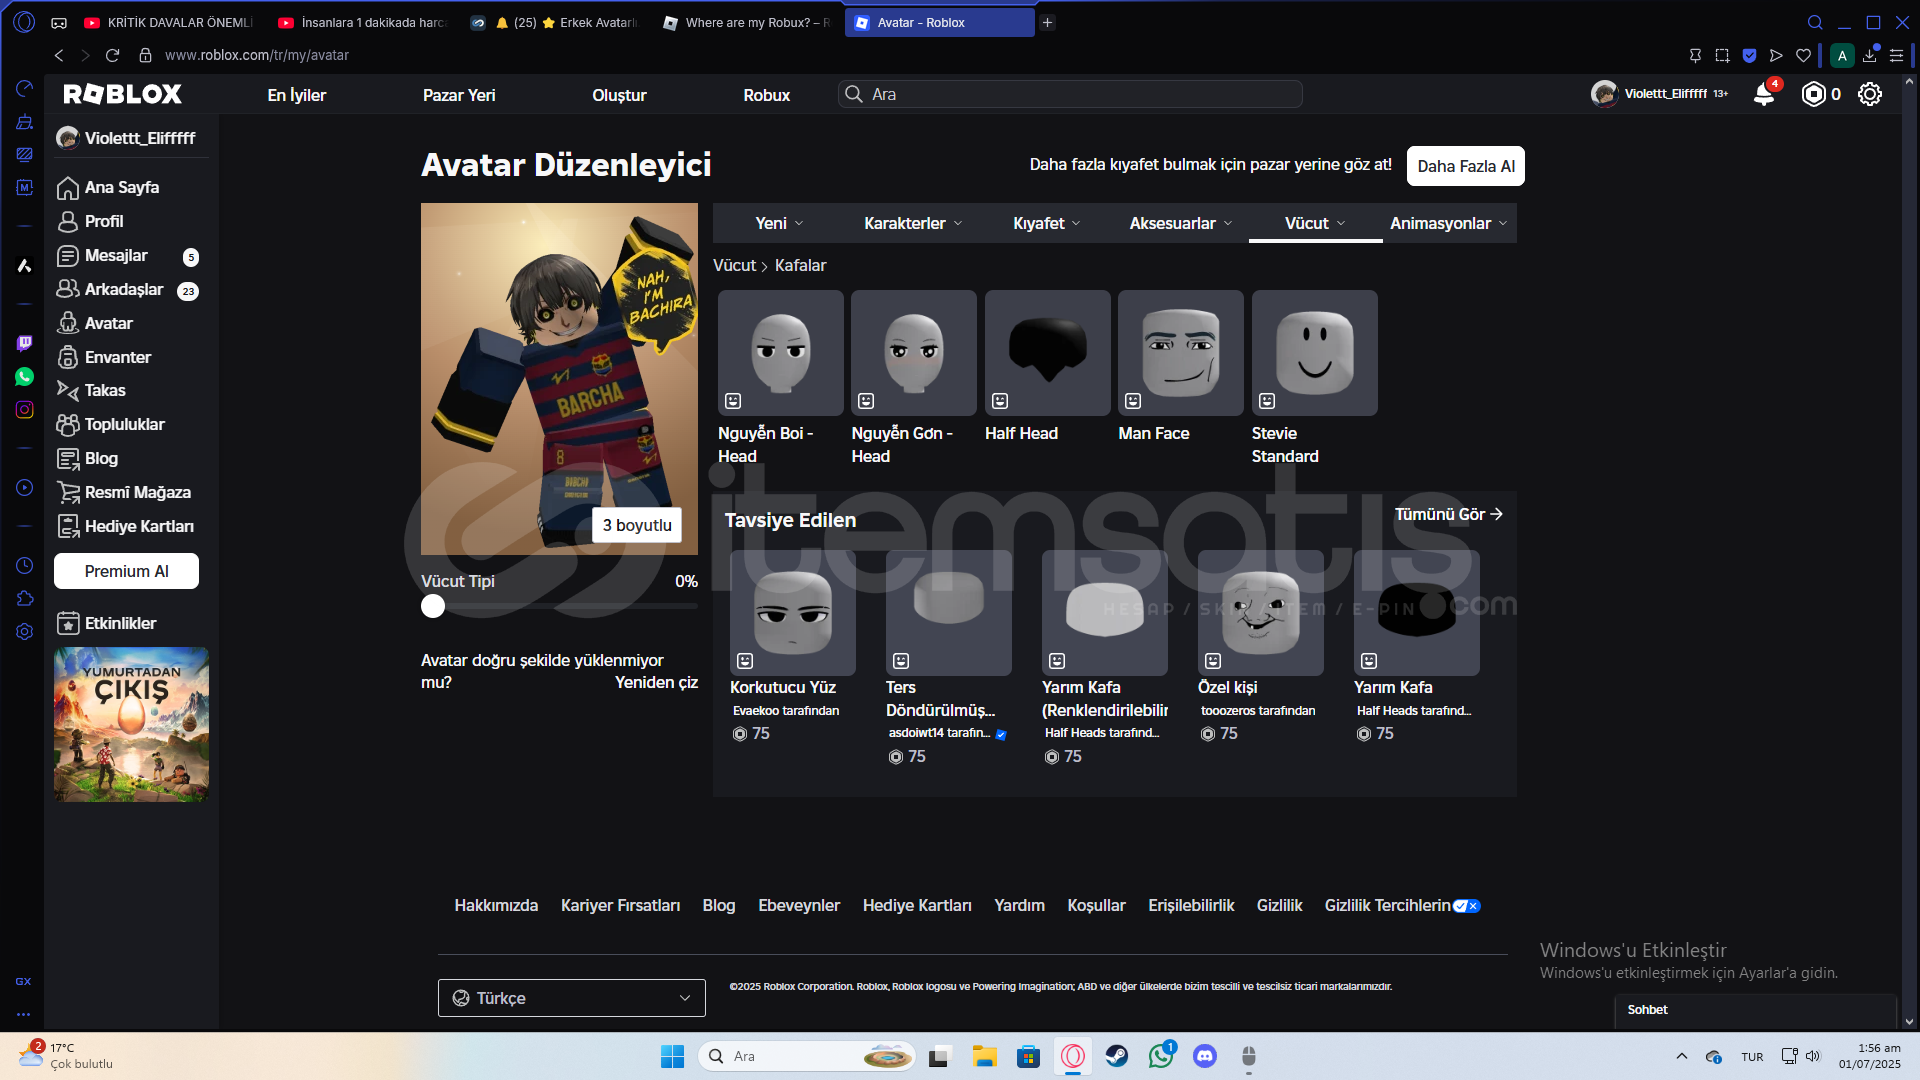Image resolution: width=1920 pixels, height=1080 pixels.
Task: Expand the Karakterler dropdown
Action: pos(913,223)
